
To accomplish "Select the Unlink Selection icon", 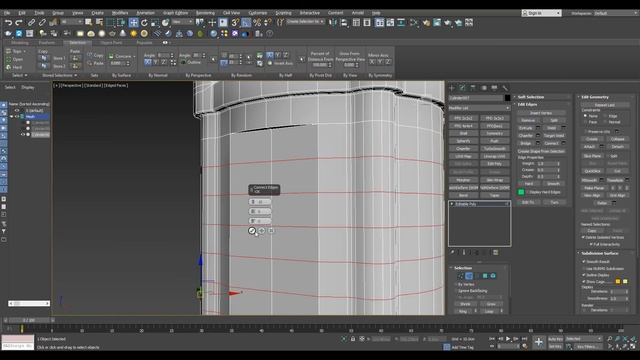I will coord(42,23).
